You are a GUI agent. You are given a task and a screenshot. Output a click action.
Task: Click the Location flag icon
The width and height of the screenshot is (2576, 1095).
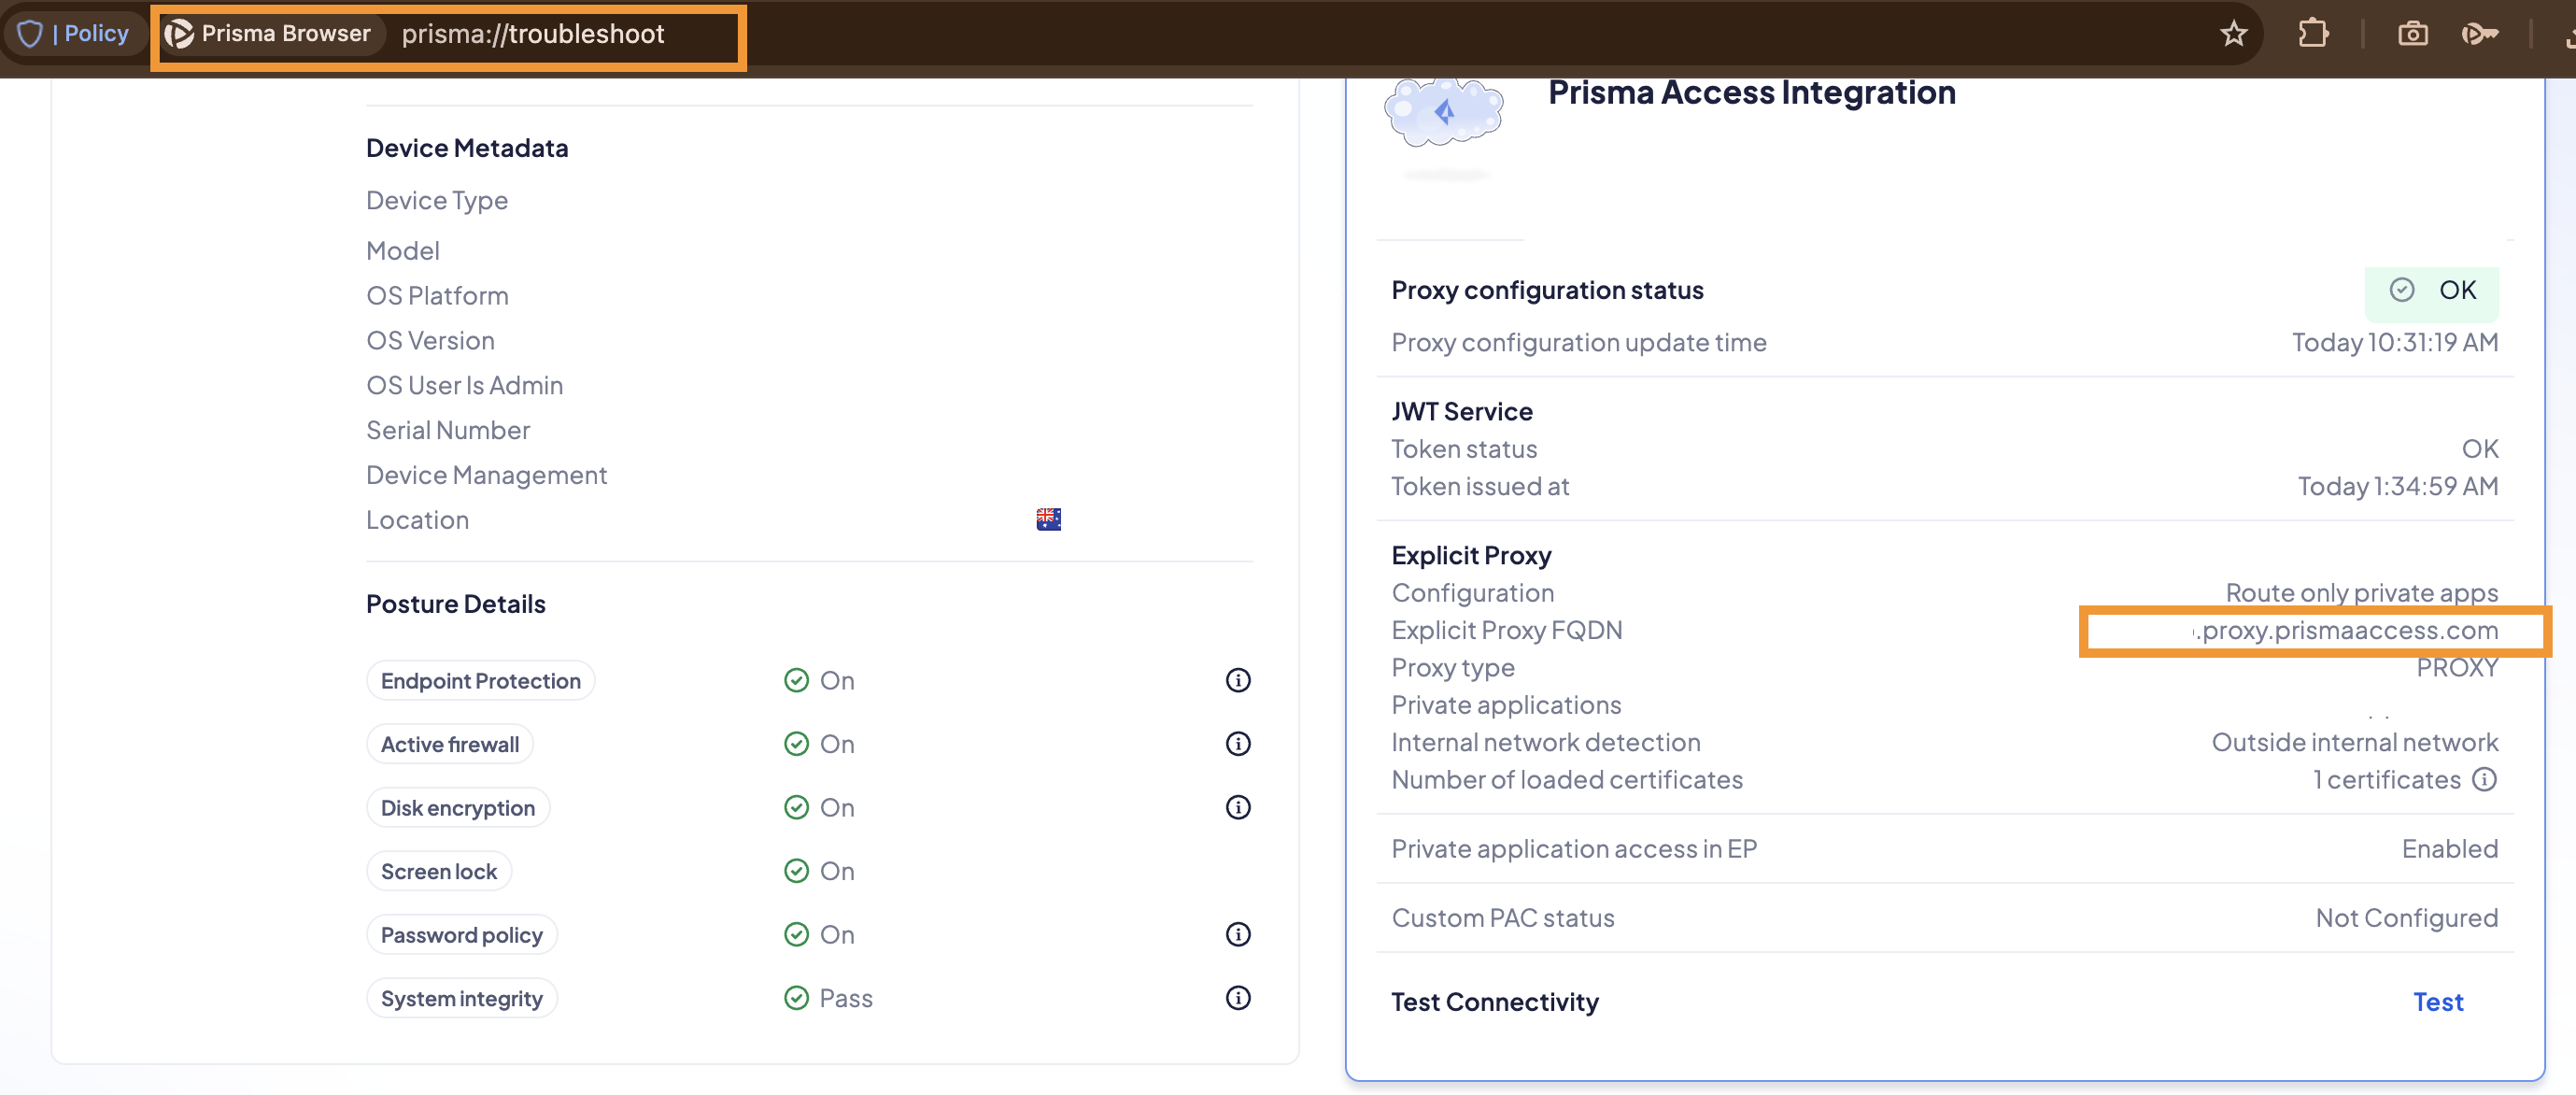pyautogui.click(x=1048, y=519)
